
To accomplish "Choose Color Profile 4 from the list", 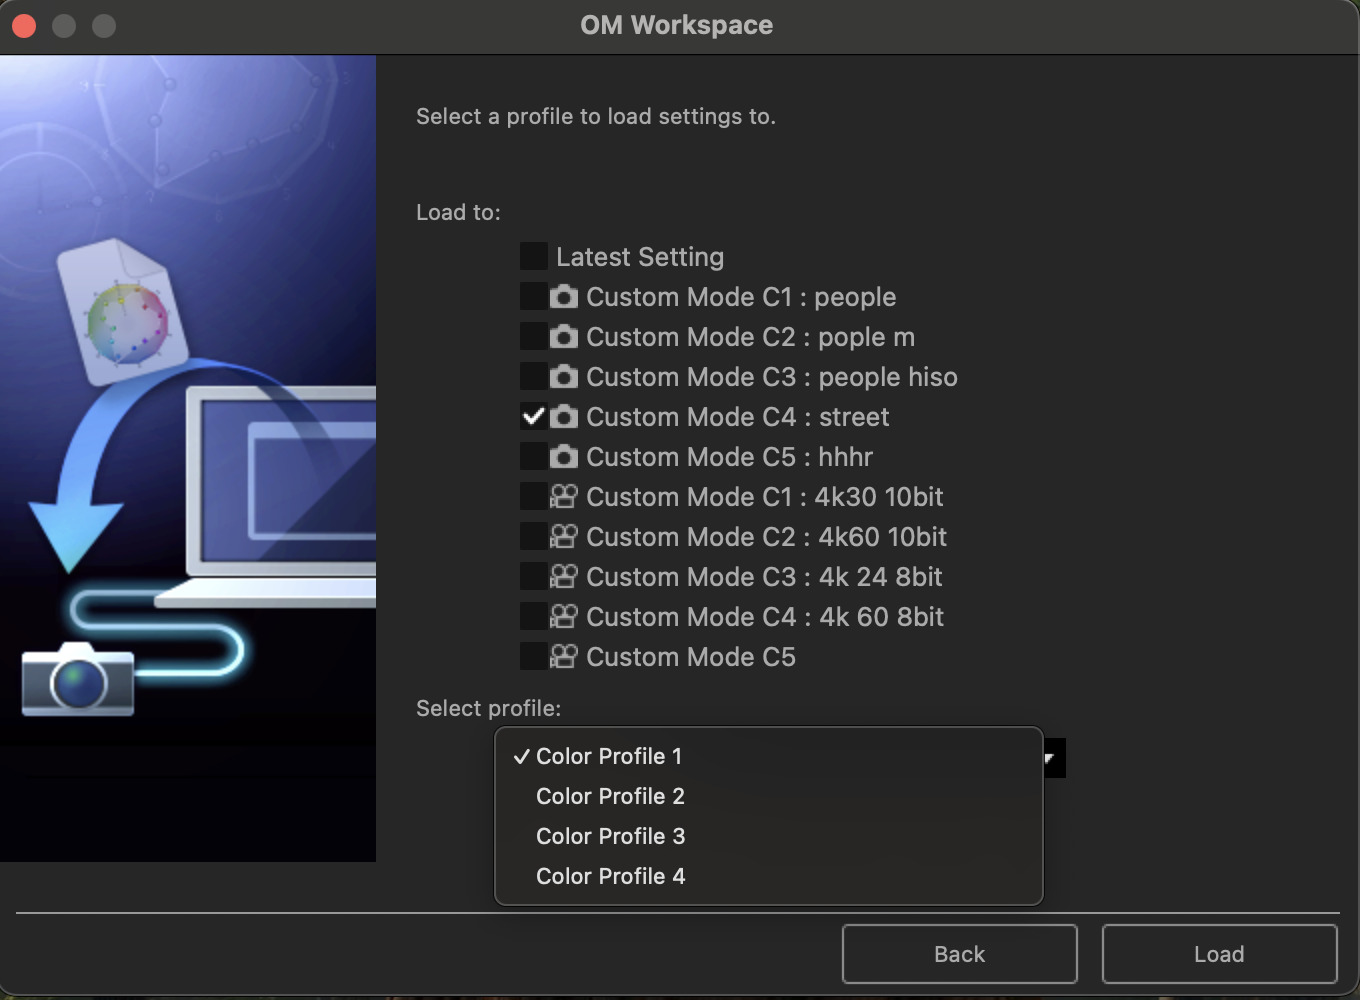I will tap(610, 876).
